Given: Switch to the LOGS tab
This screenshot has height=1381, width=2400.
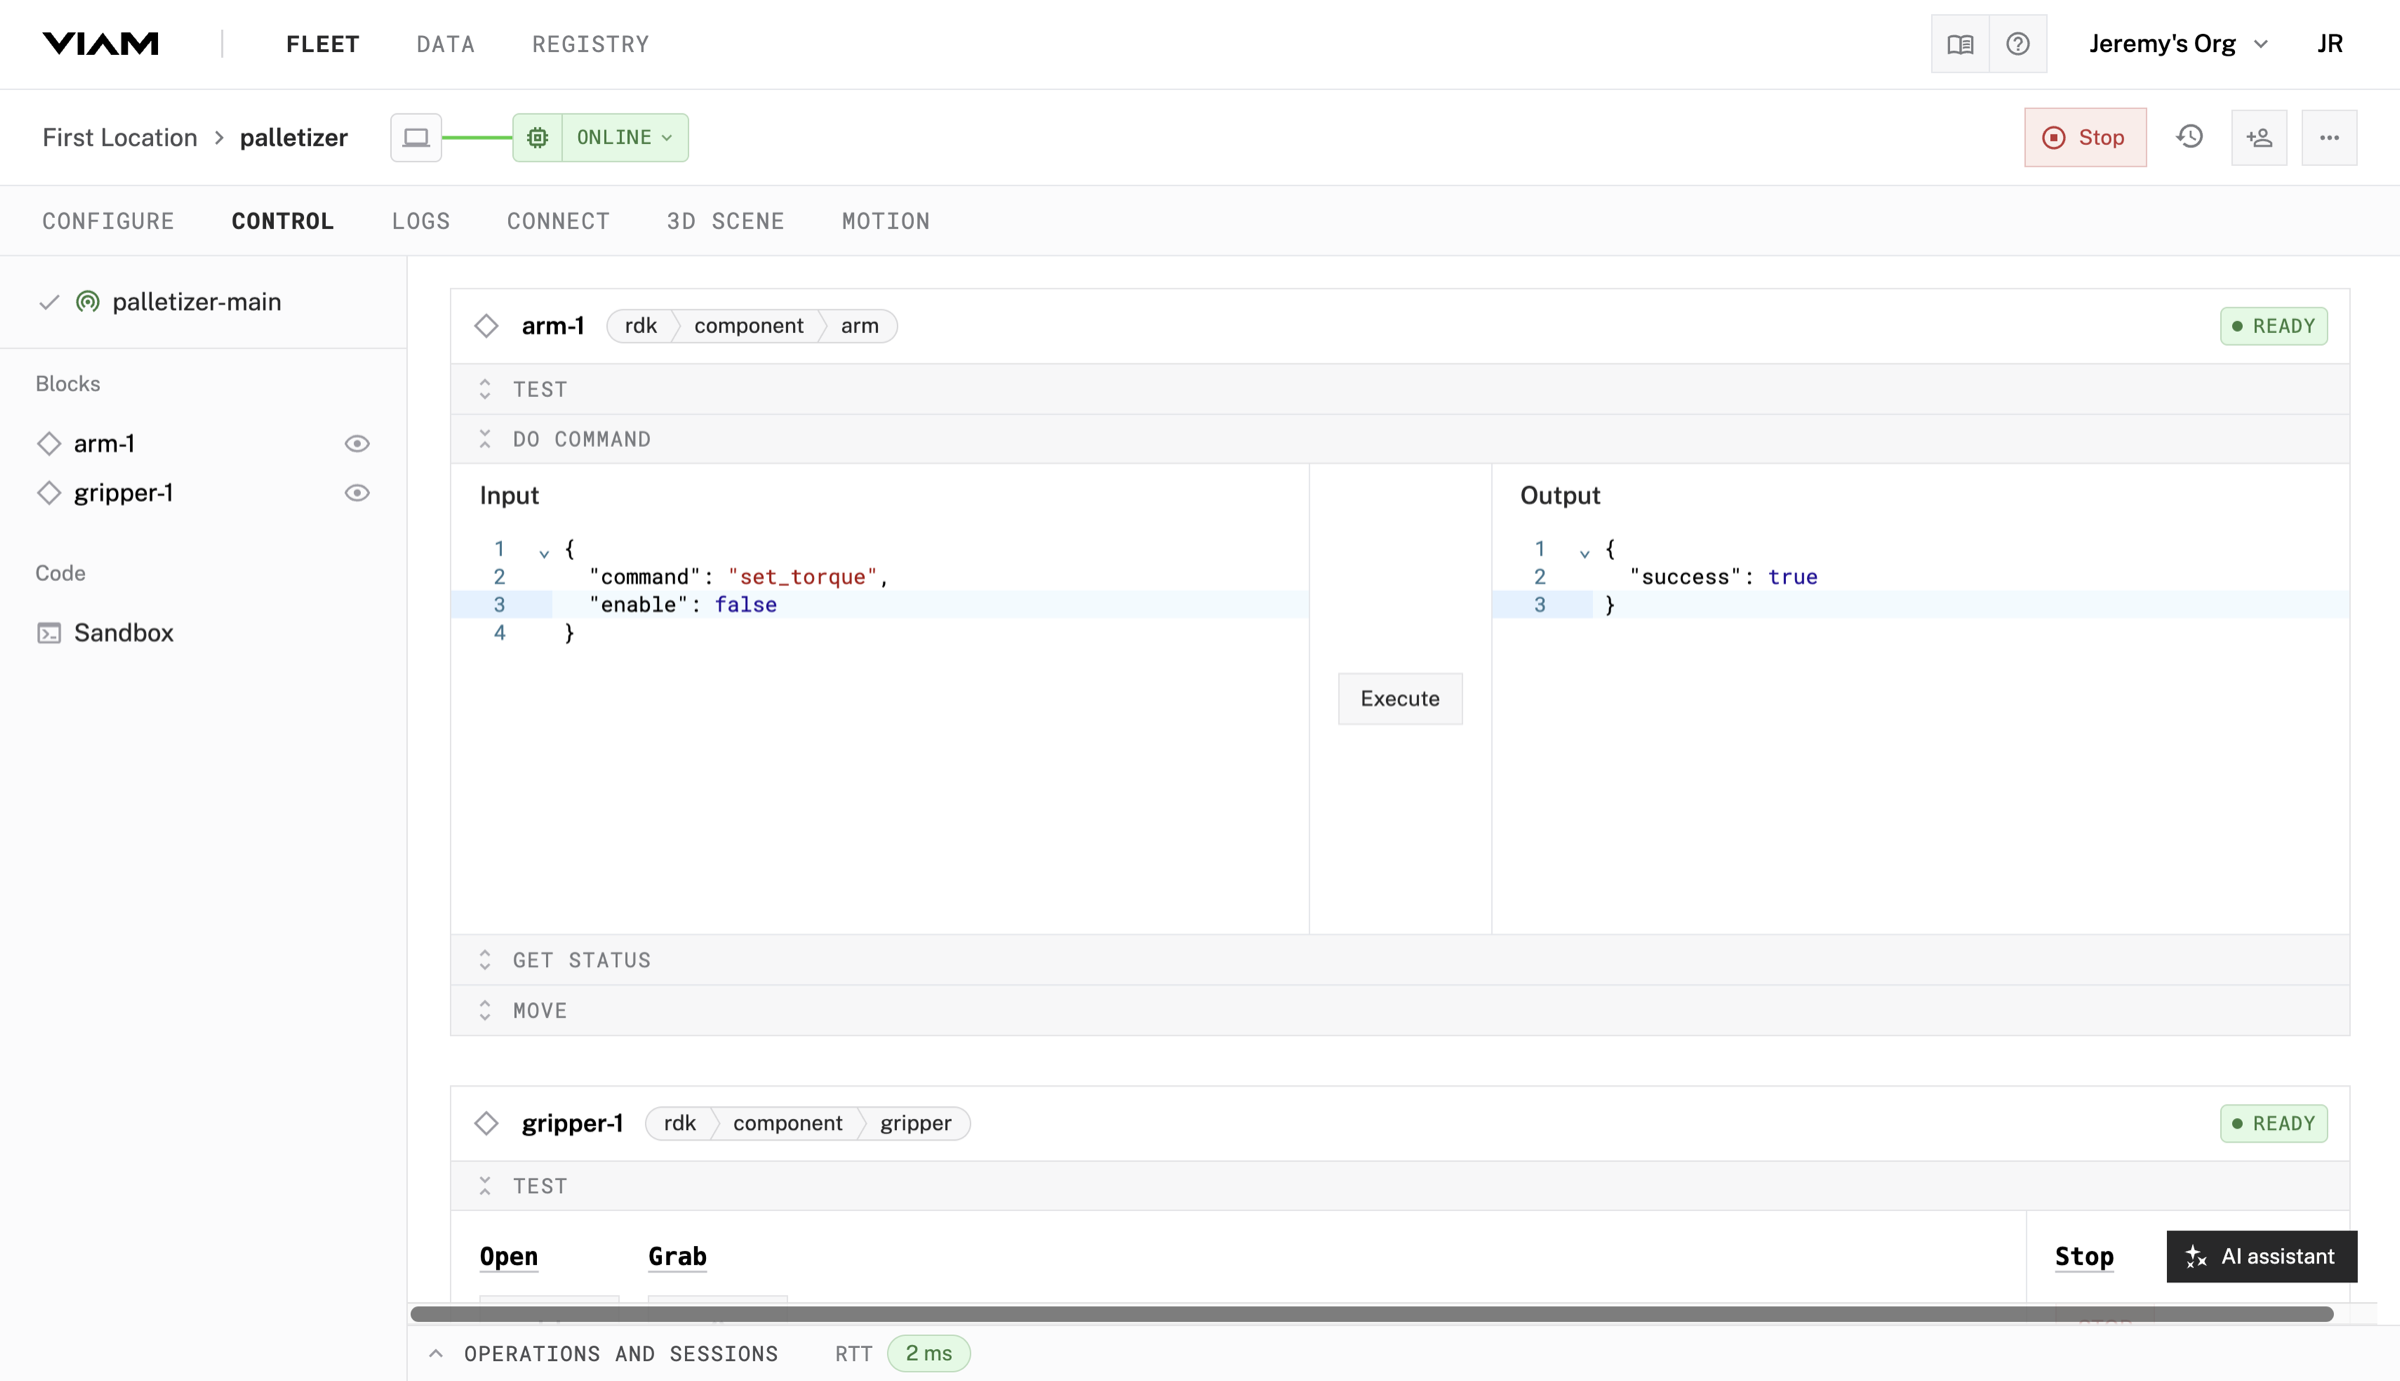Looking at the screenshot, I should pos(421,221).
